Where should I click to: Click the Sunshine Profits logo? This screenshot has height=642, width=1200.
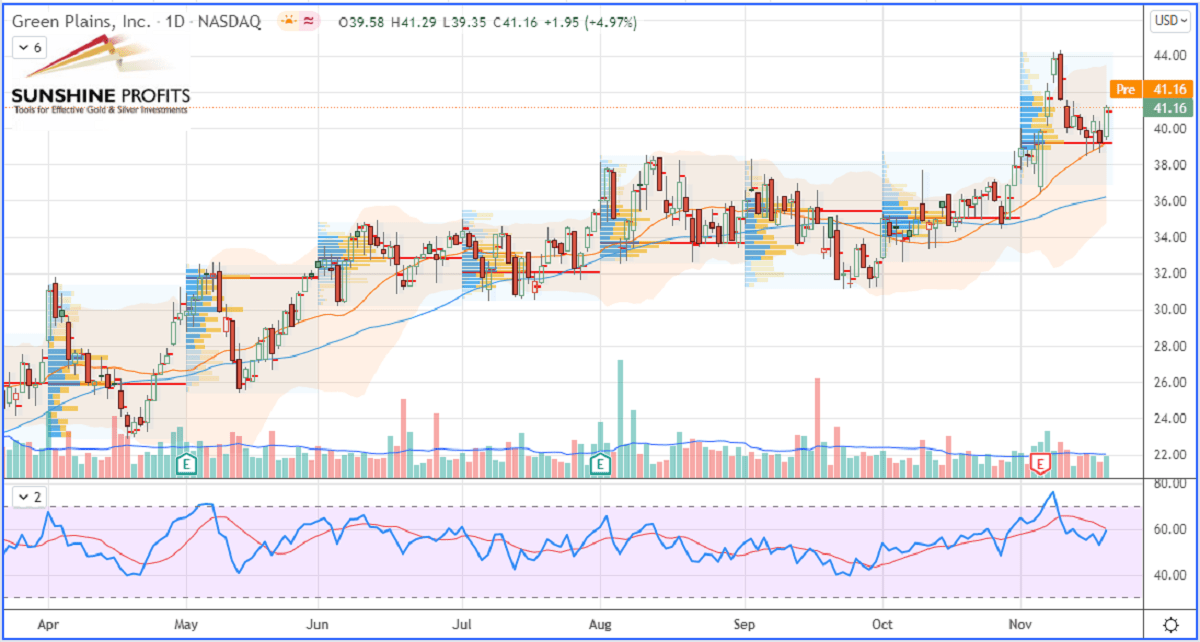click(98, 78)
